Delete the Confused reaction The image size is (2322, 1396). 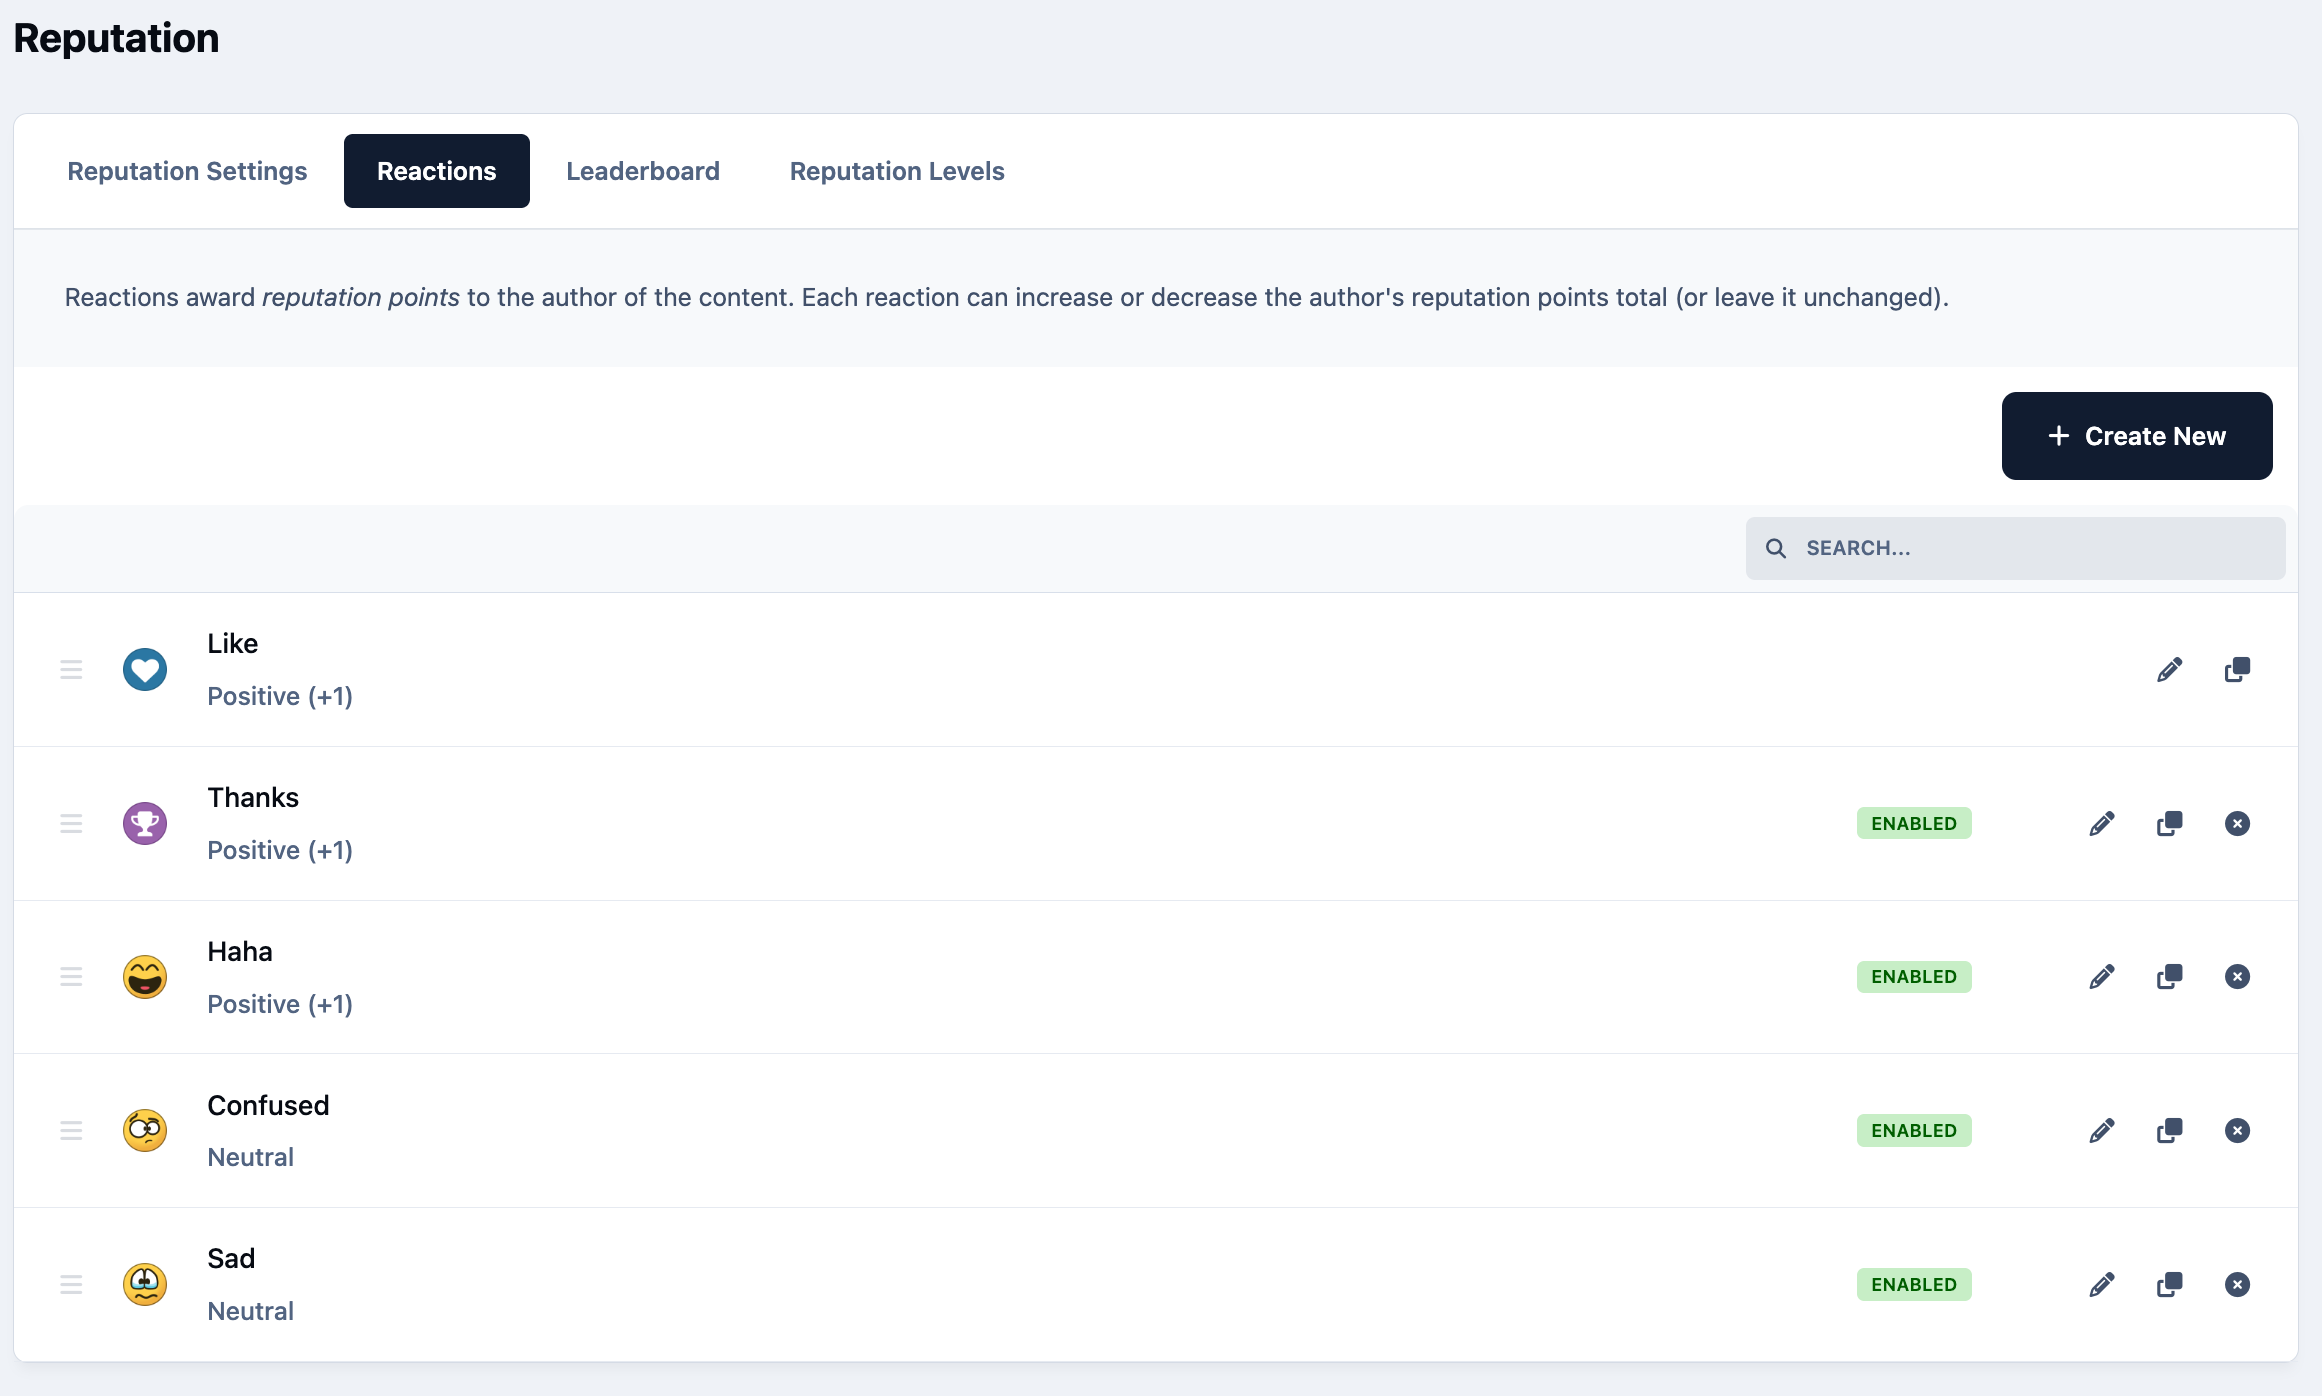(2237, 1131)
